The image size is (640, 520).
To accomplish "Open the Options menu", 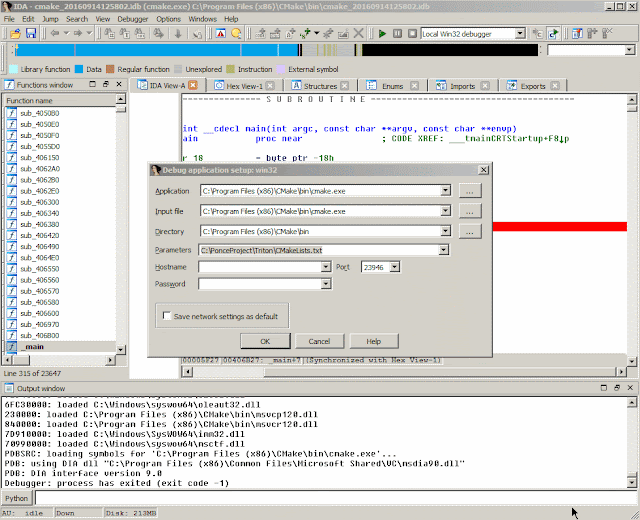I will point(168,19).
